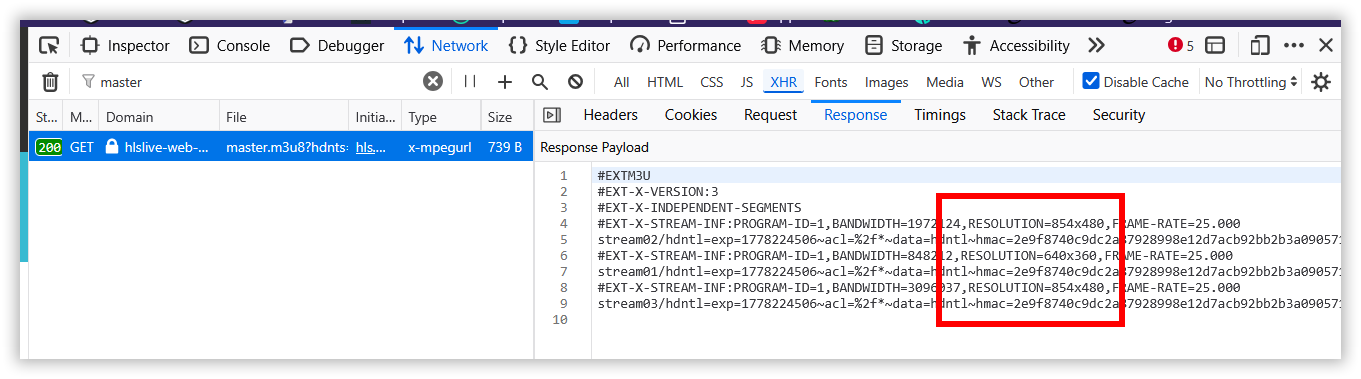Select the Response details tab

(855, 115)
